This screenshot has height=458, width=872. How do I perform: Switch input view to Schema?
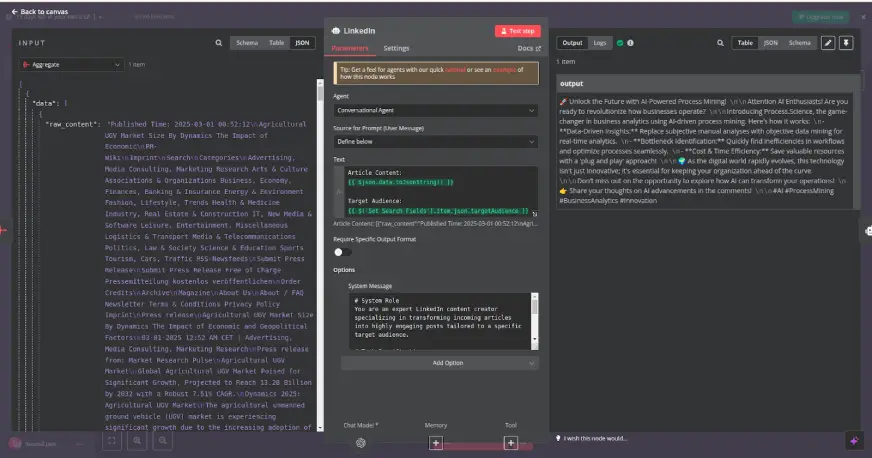coord(245,43)
